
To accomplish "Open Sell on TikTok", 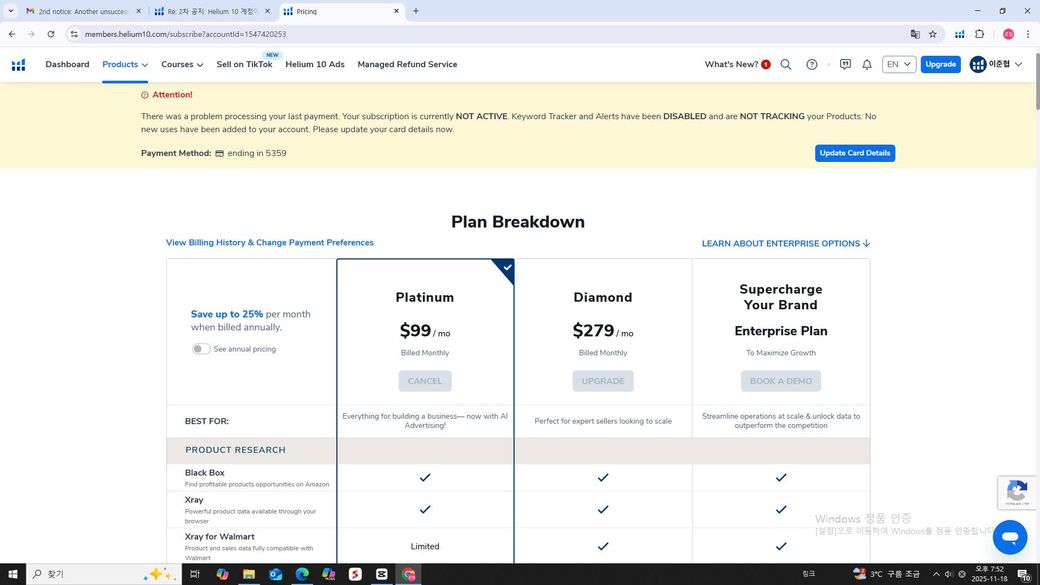I will (x=244, y=64).
